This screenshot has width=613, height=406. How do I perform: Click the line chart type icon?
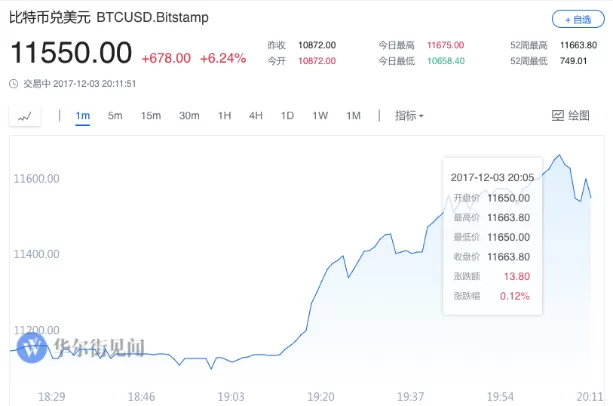[x=25, y=116]
